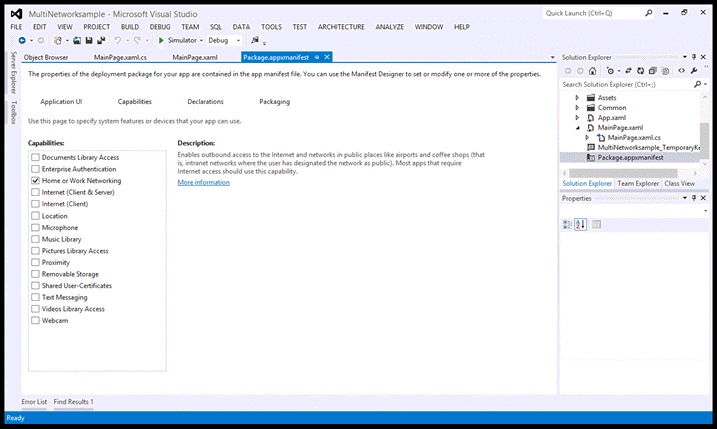Click the Save All toolbar icon
Viewport: 717px width, 429px height.
[x=101, y=41]
